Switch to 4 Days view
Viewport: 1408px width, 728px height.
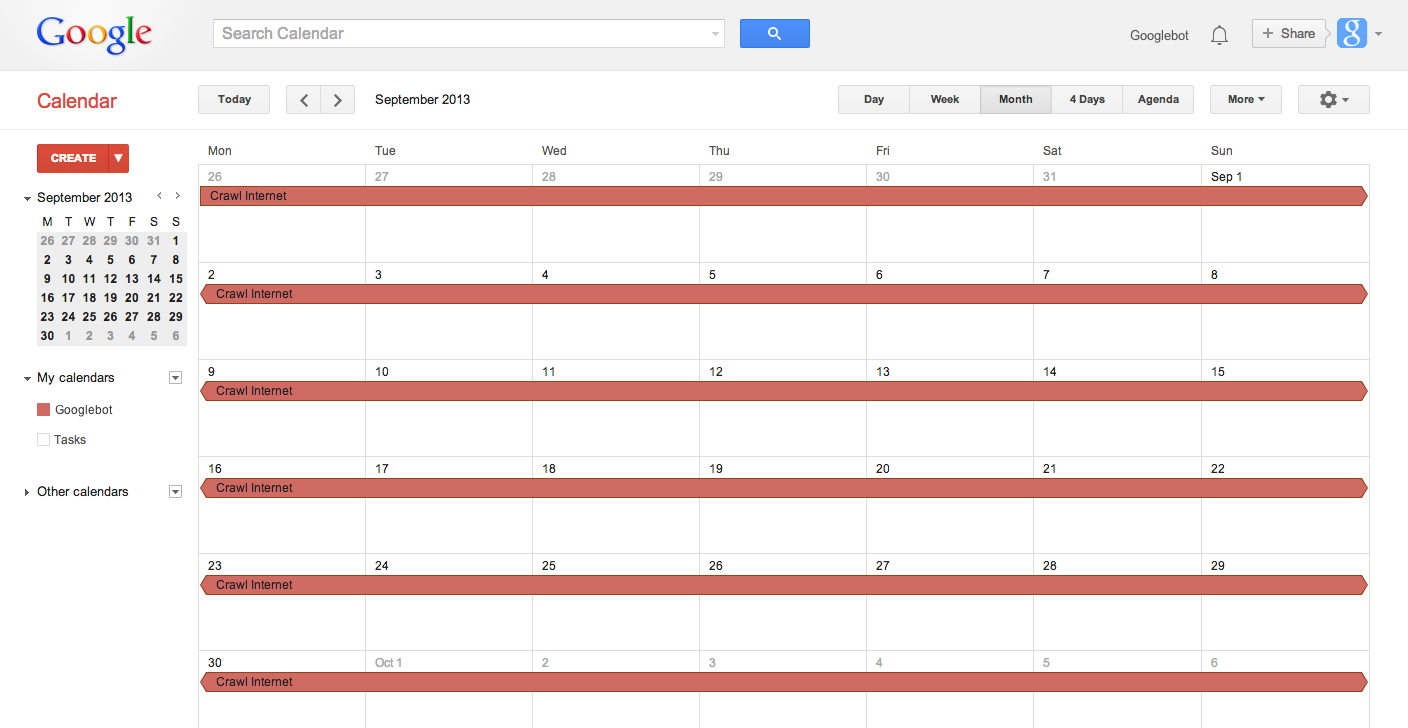1087,99
